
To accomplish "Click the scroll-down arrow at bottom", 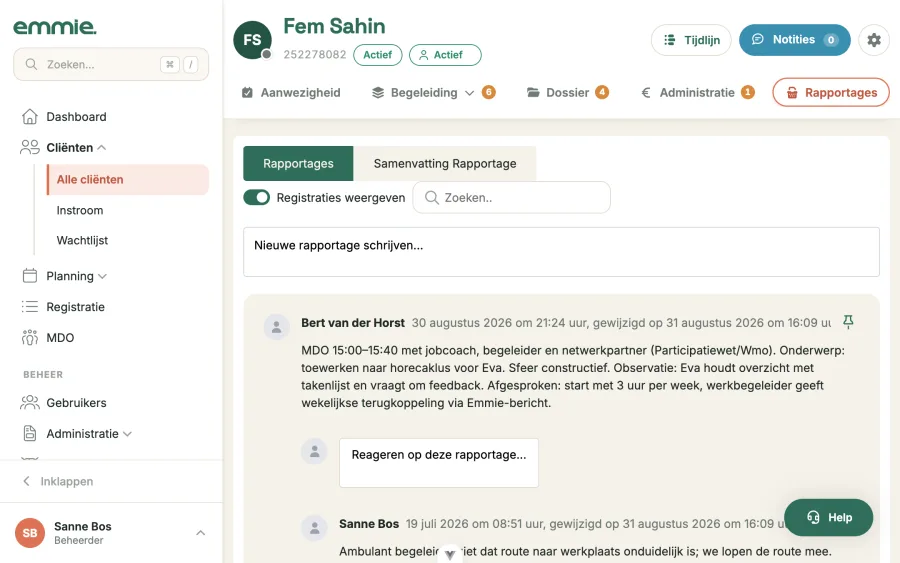I will pyautogui.click(x=450, y=554).
